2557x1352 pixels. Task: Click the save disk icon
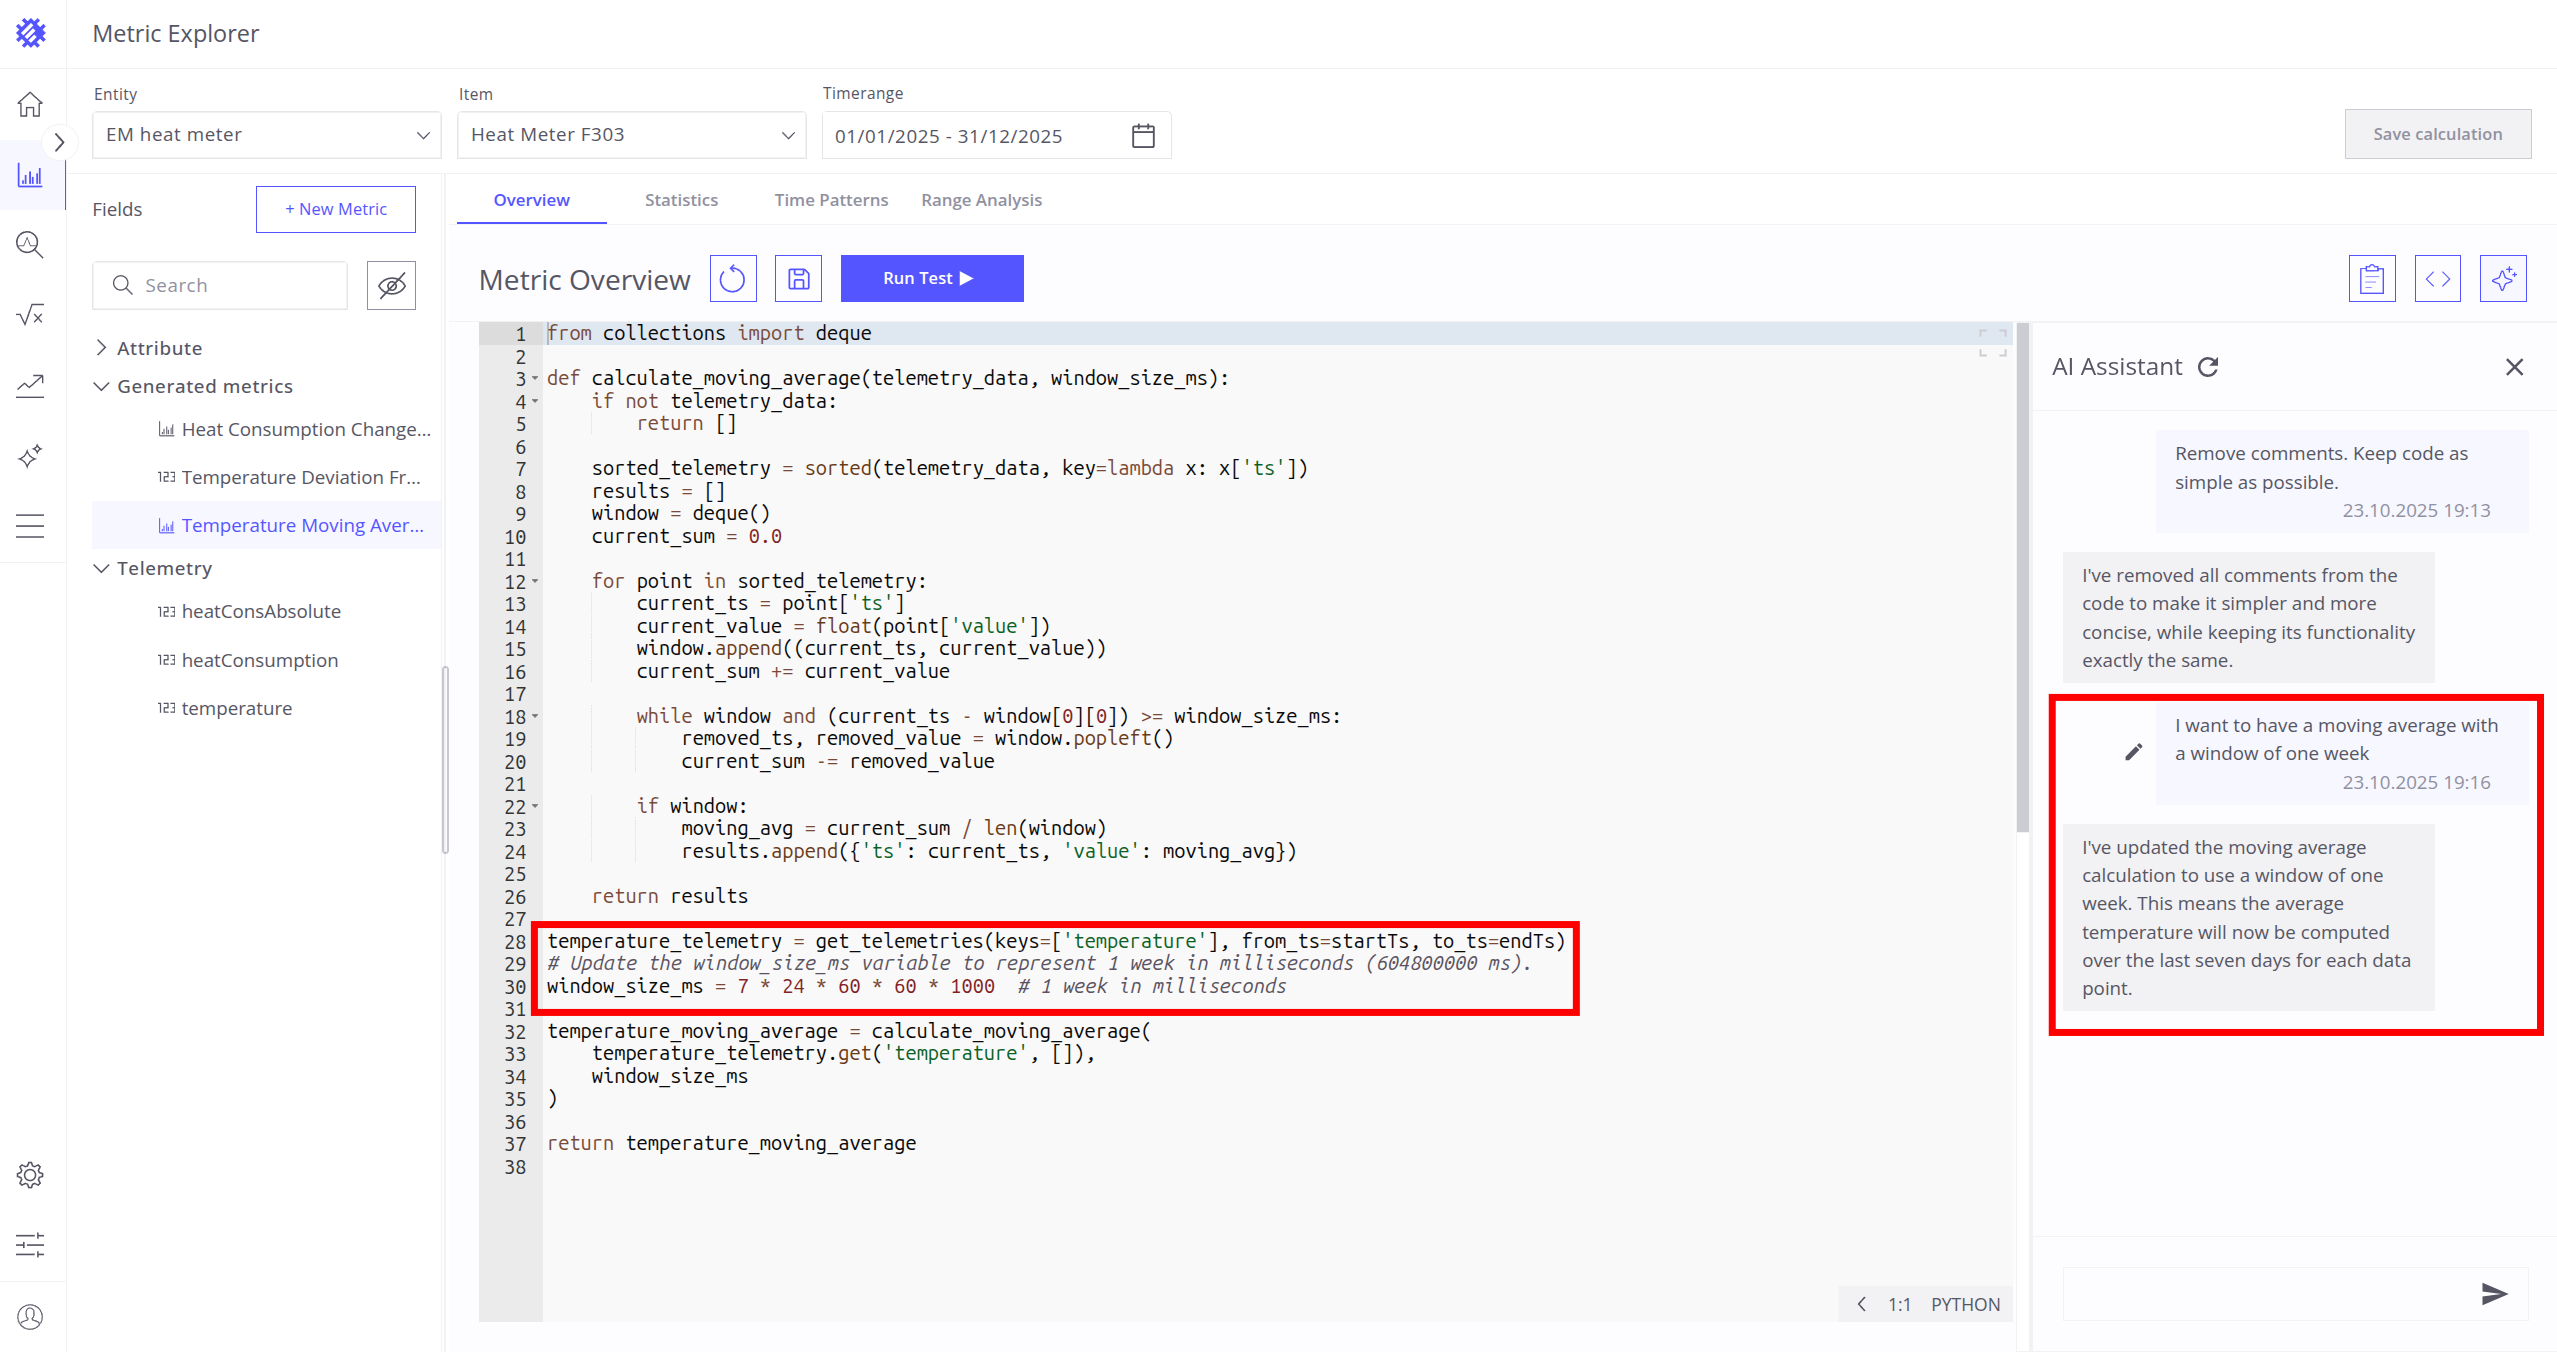pyautogui.click(x=798, y=279)
